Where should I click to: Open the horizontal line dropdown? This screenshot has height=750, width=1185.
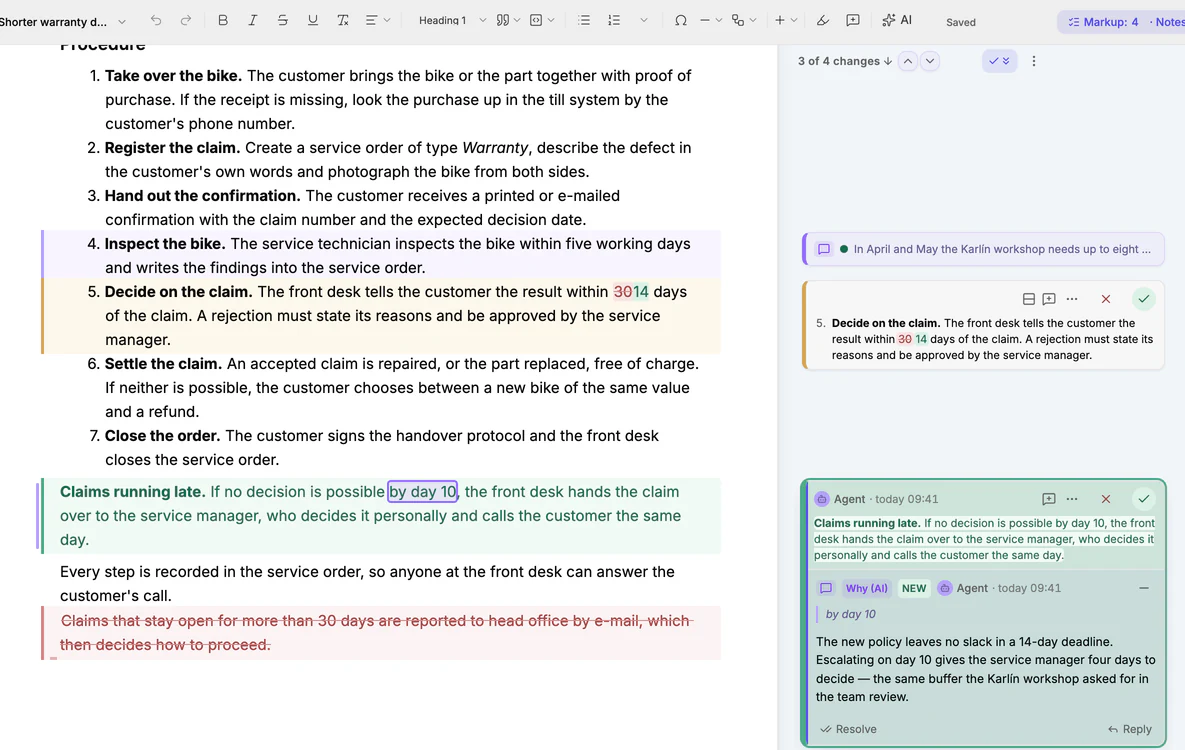[710, 20]
